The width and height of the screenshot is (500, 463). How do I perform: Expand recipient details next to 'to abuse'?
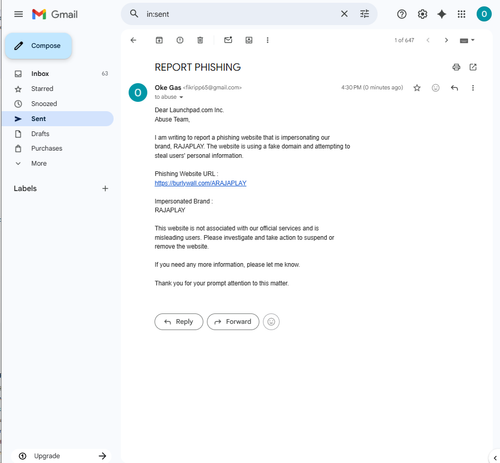tap(181, 97)
